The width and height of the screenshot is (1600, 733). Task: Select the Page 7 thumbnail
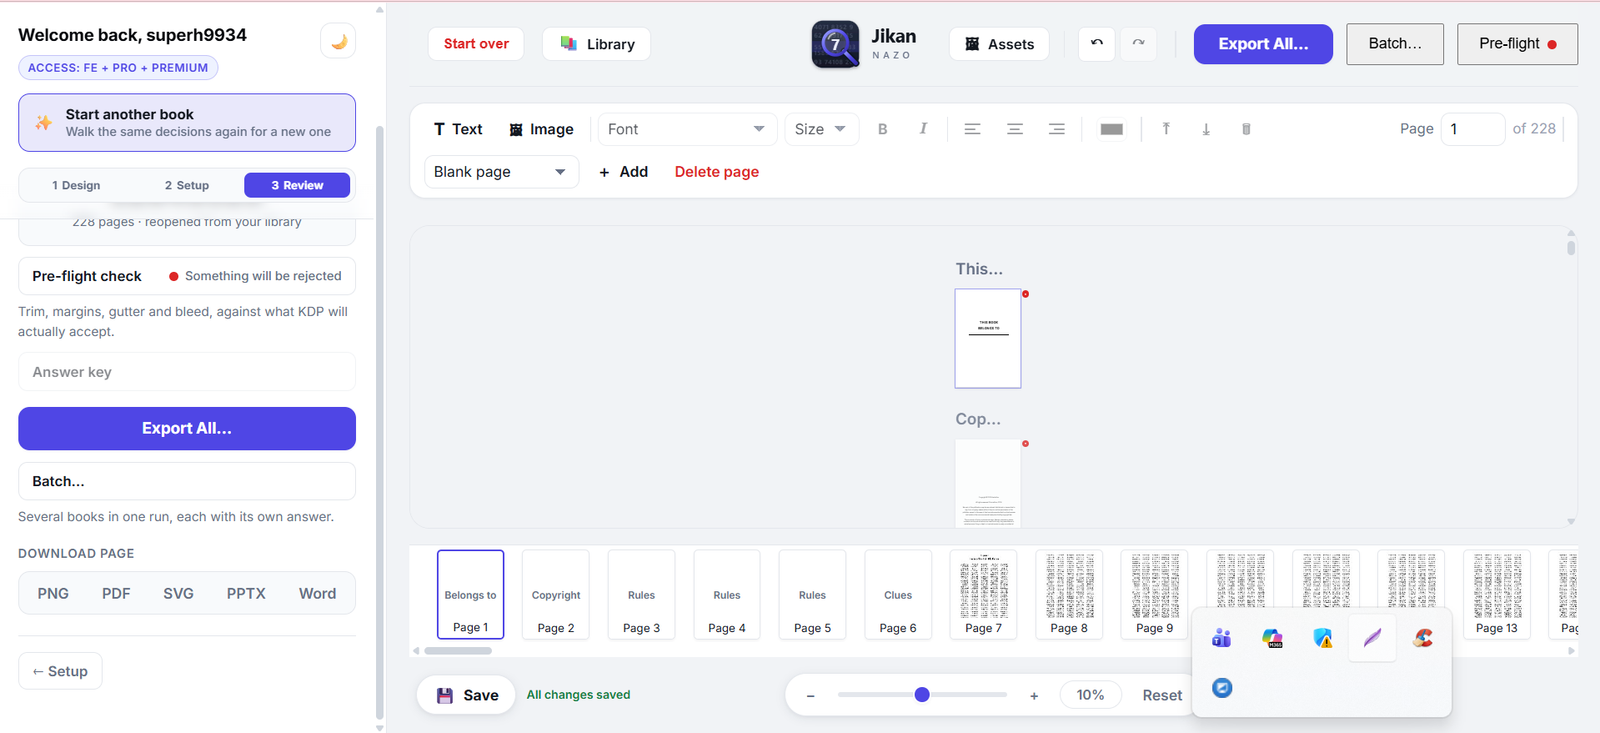(984, 594)
